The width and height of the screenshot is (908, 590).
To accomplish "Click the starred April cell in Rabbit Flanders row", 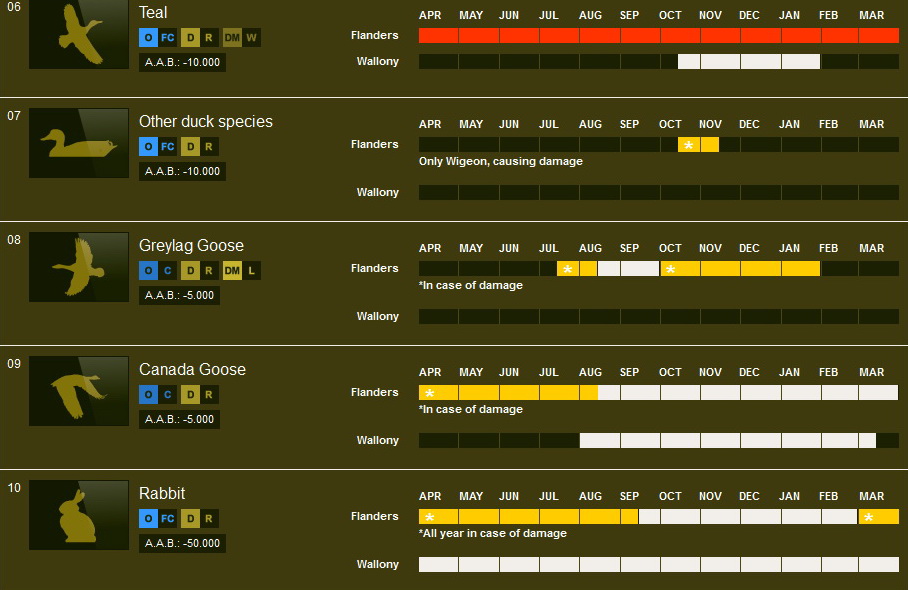I will (430, 517).
